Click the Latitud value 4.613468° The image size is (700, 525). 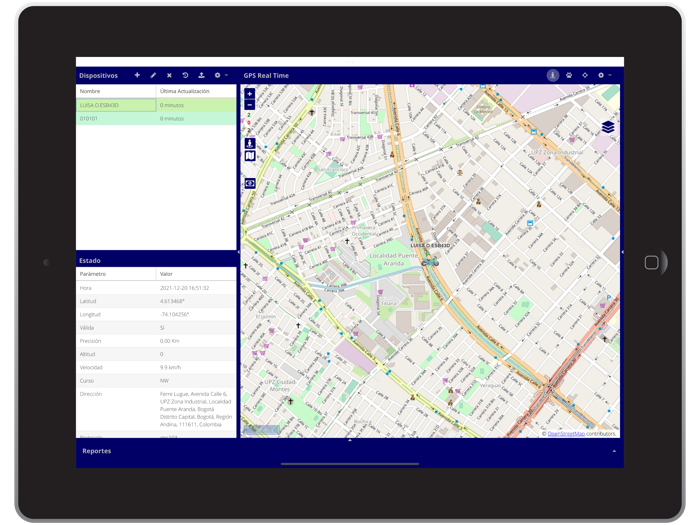coord(172,301)
